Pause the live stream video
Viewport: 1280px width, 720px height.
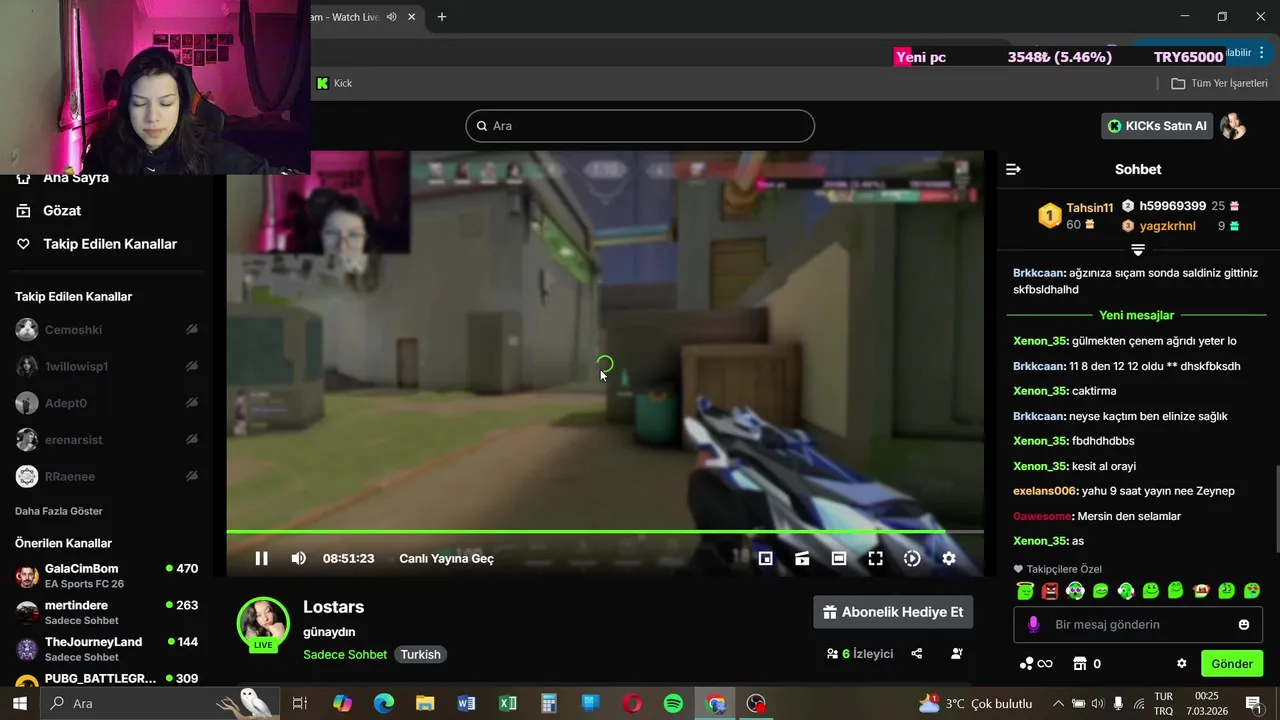(261, 559)
